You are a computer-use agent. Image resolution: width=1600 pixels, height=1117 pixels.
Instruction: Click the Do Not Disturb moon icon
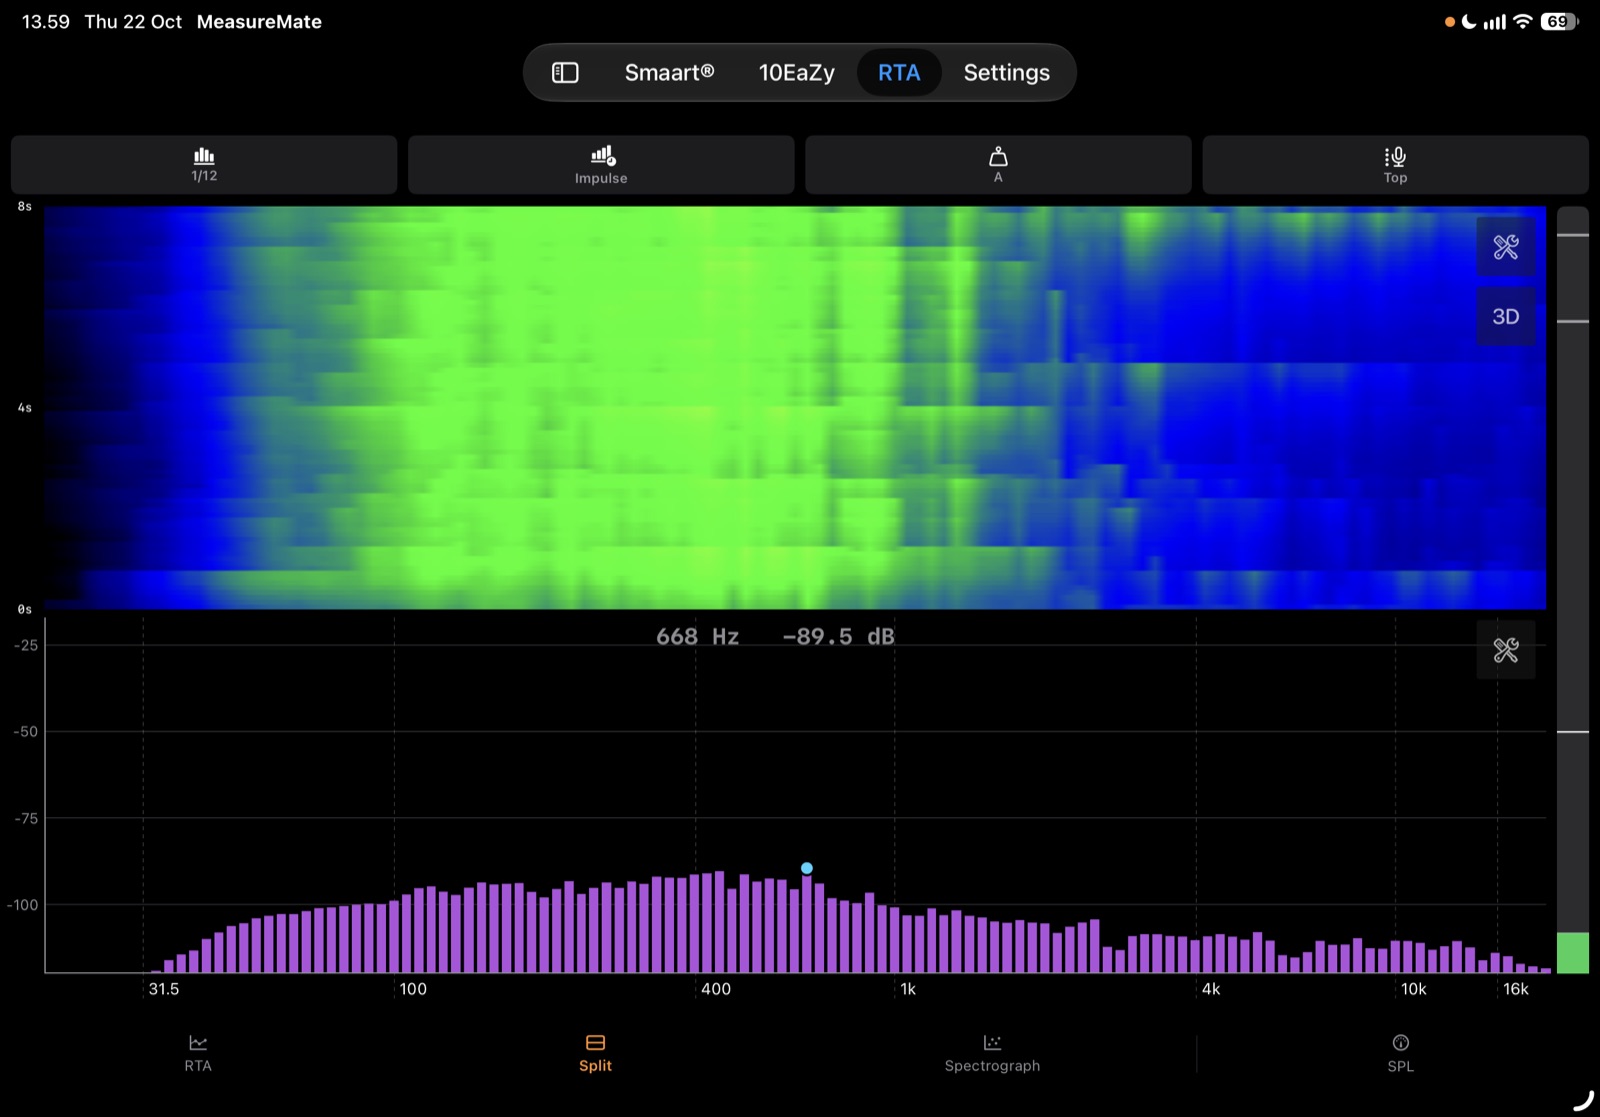pos(1468,21)
